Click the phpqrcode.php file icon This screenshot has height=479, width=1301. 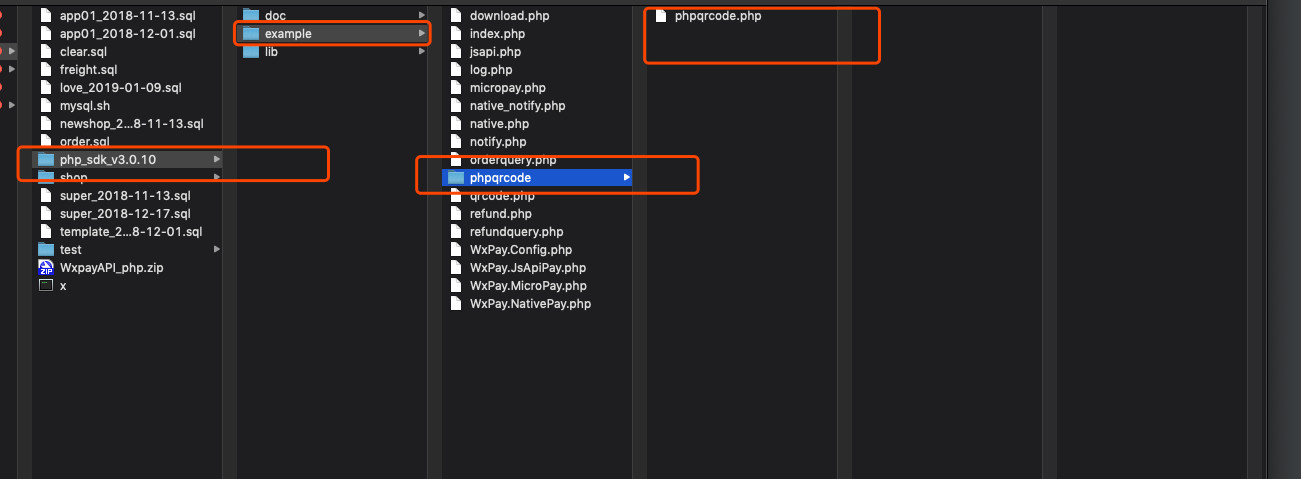[x=661, y=15]
